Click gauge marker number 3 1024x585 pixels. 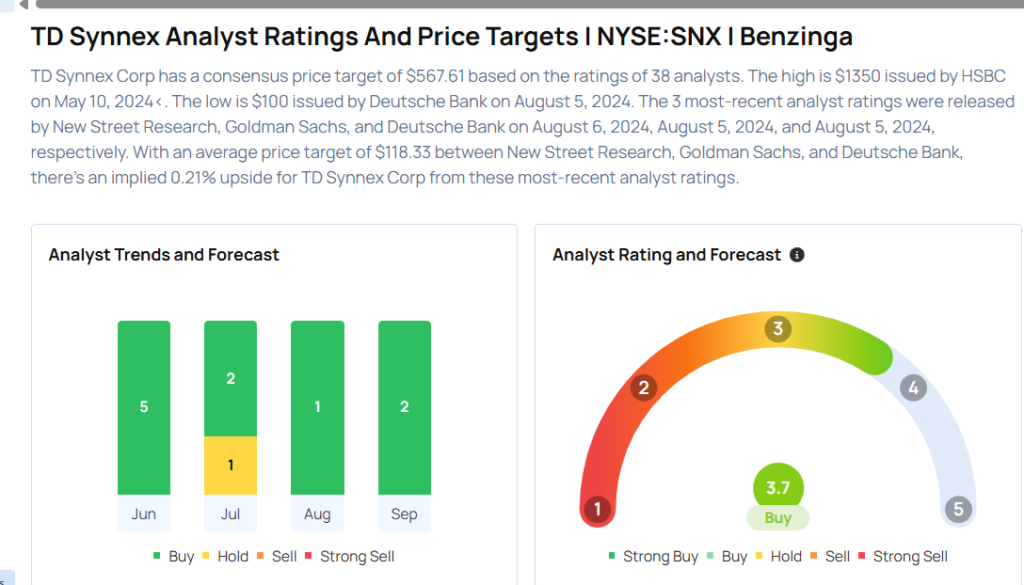point(778,329)
